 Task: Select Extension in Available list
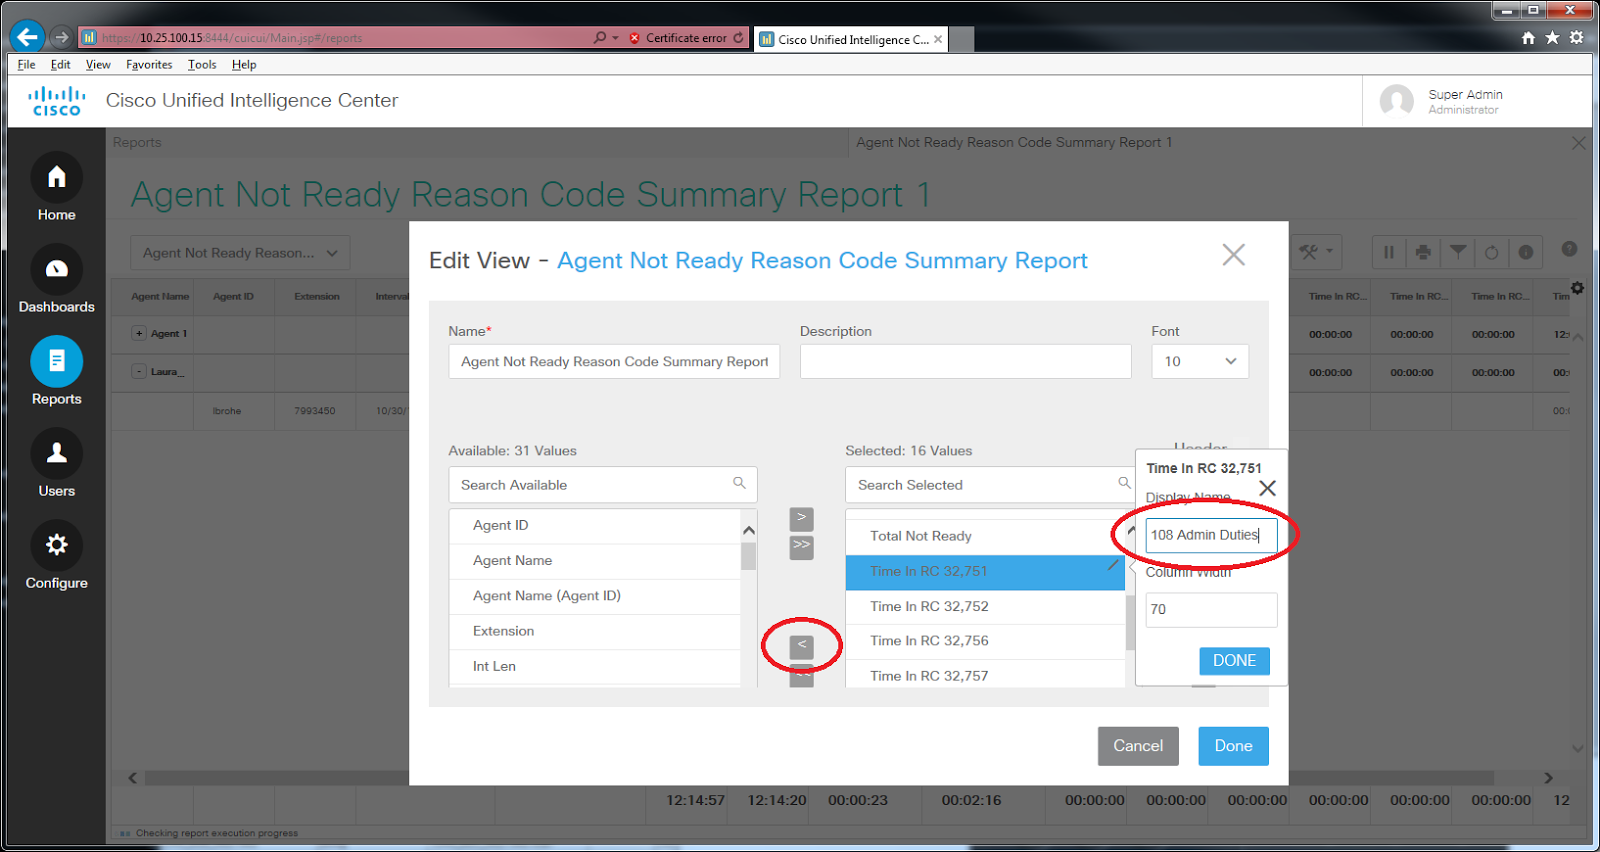click(x=595, y=631)
